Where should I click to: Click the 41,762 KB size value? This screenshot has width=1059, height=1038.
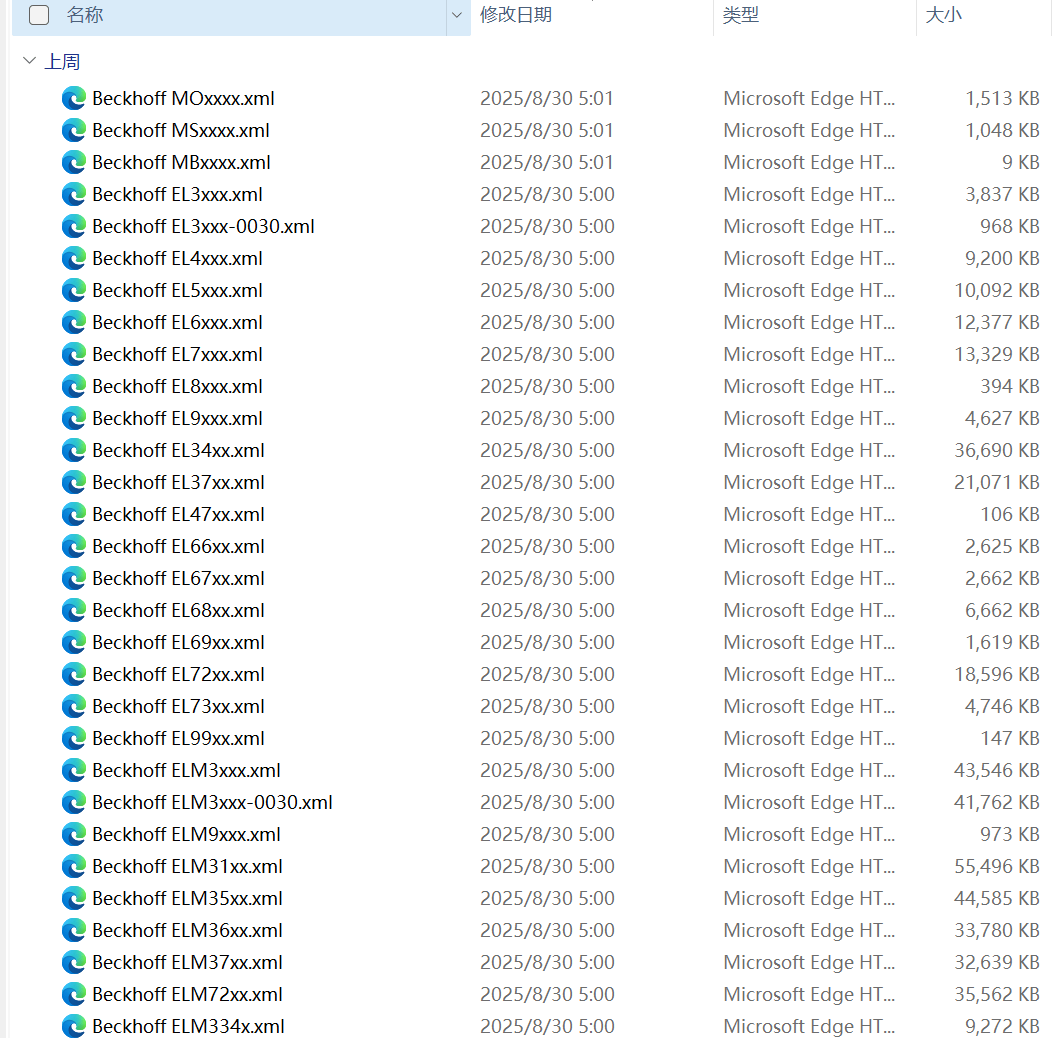[997, 803]
